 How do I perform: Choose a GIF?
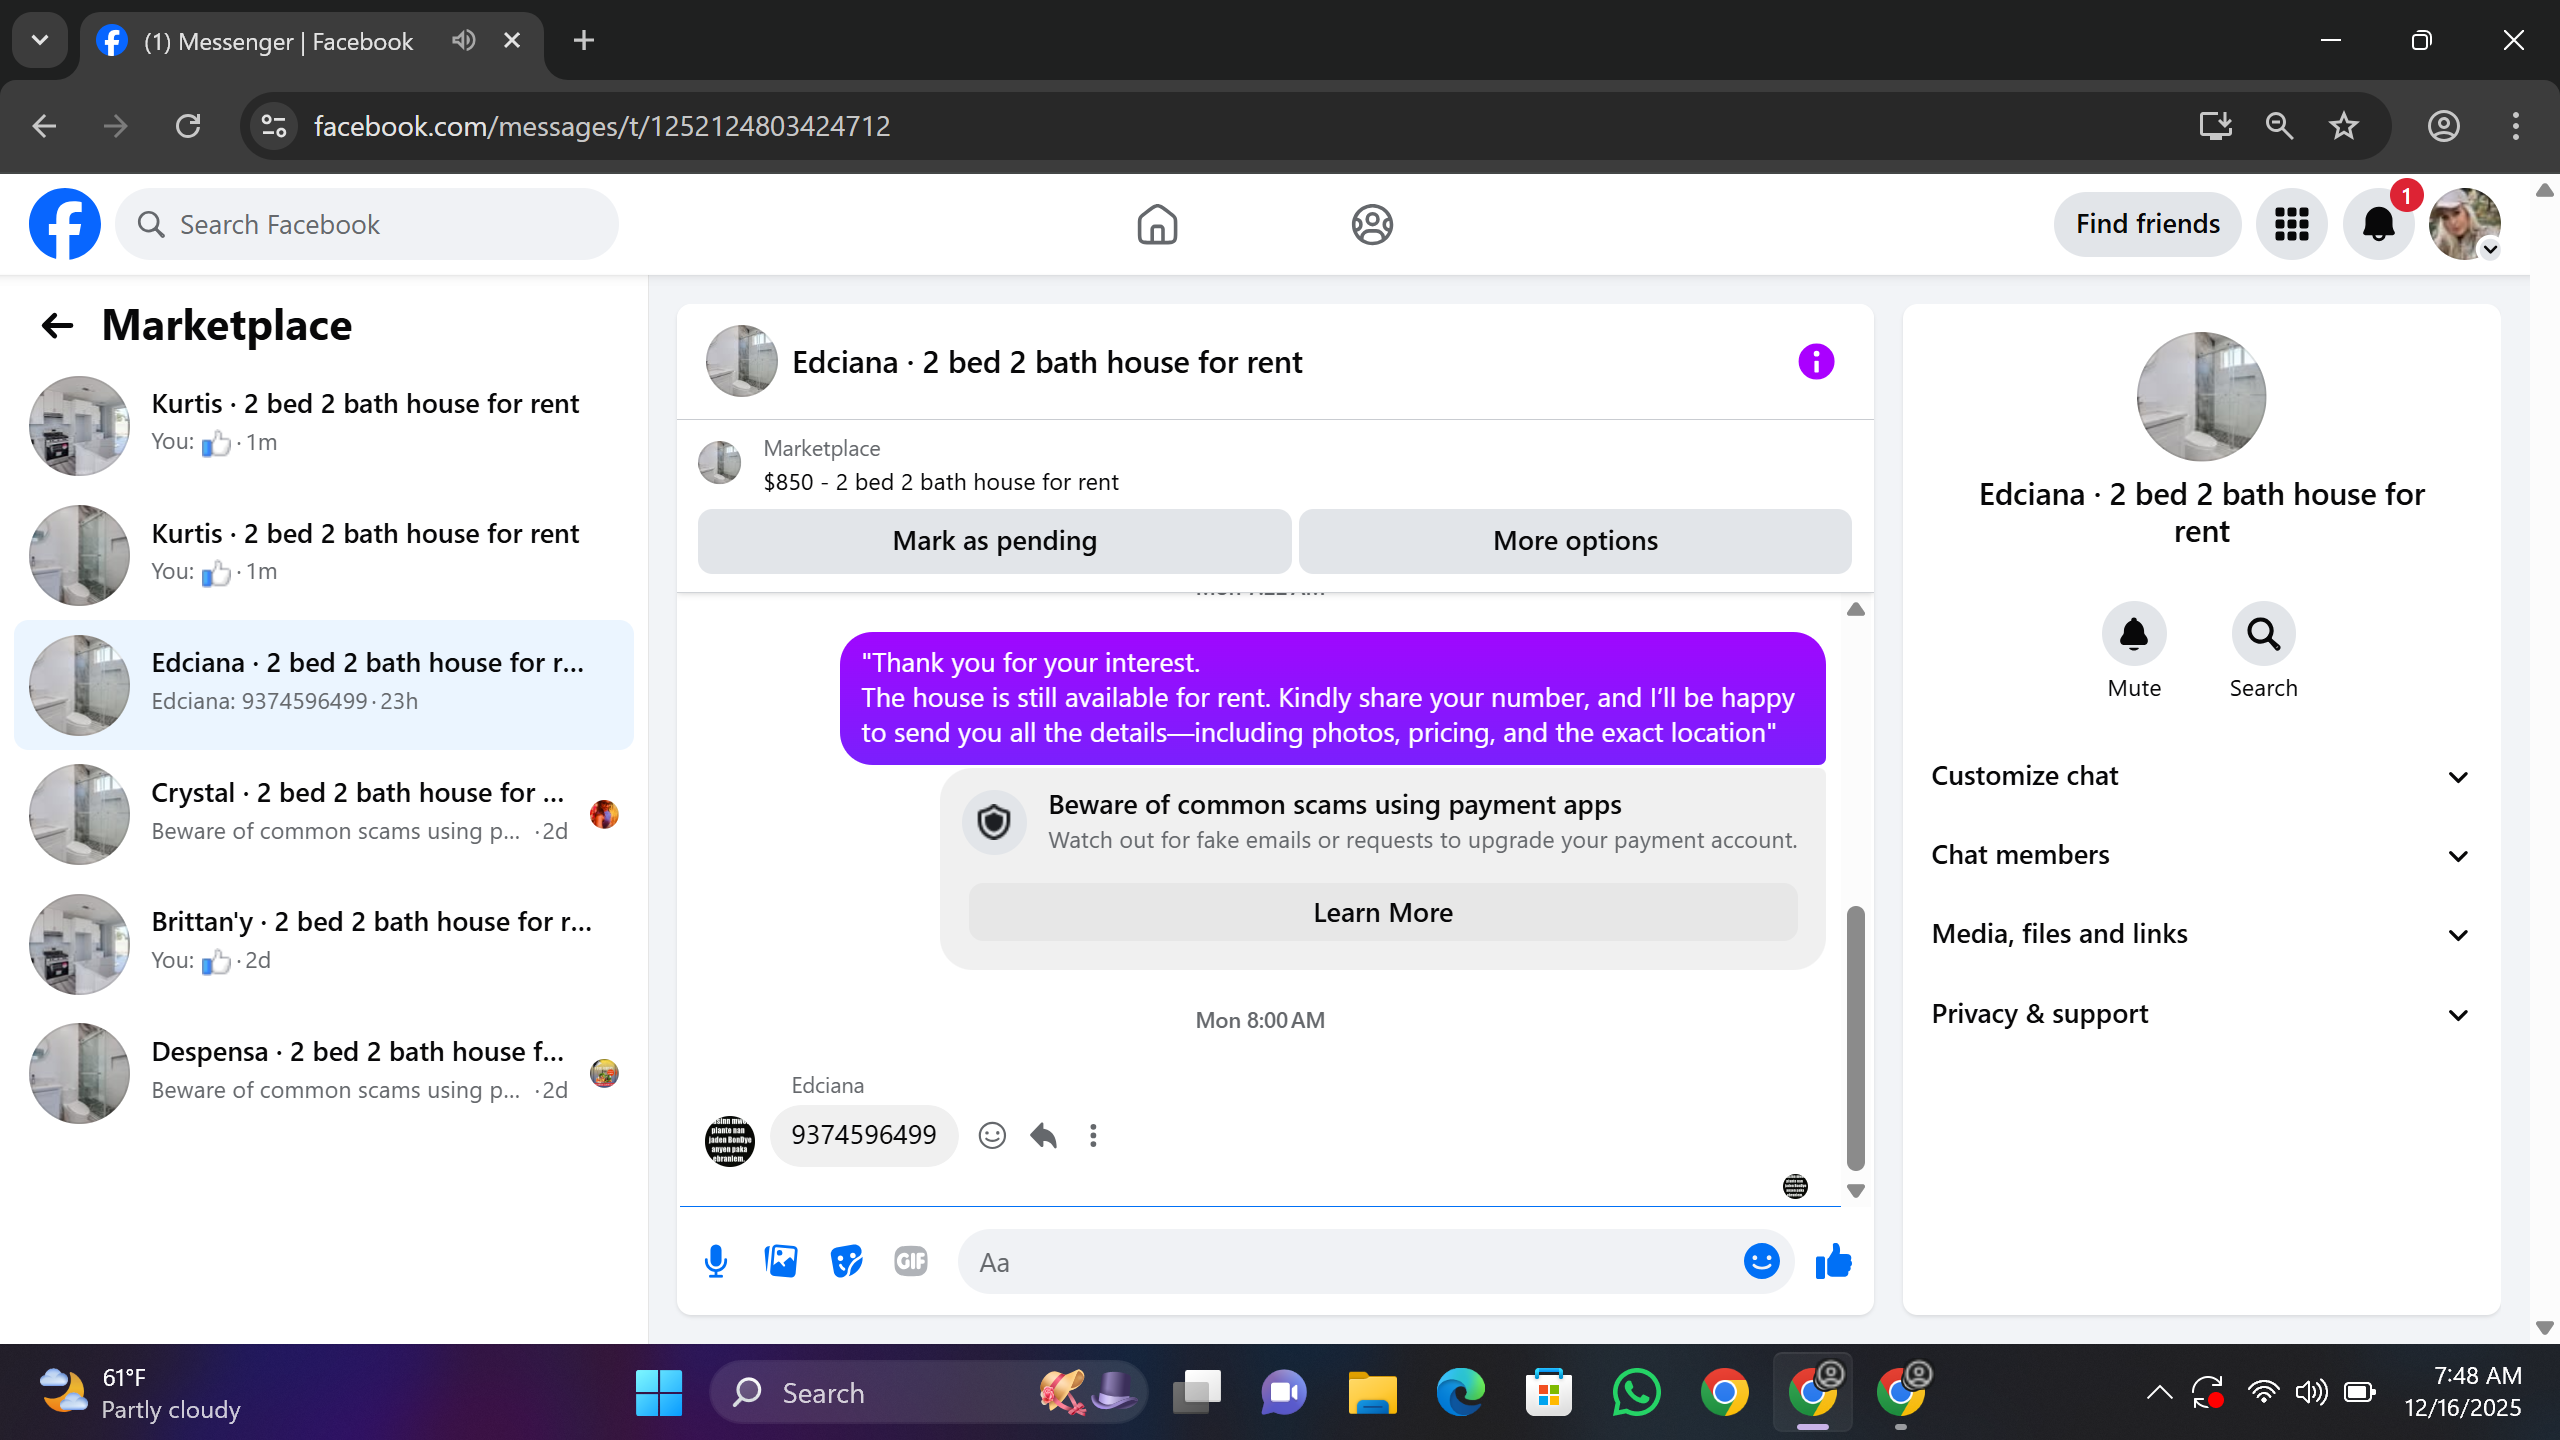(911, 1261)
